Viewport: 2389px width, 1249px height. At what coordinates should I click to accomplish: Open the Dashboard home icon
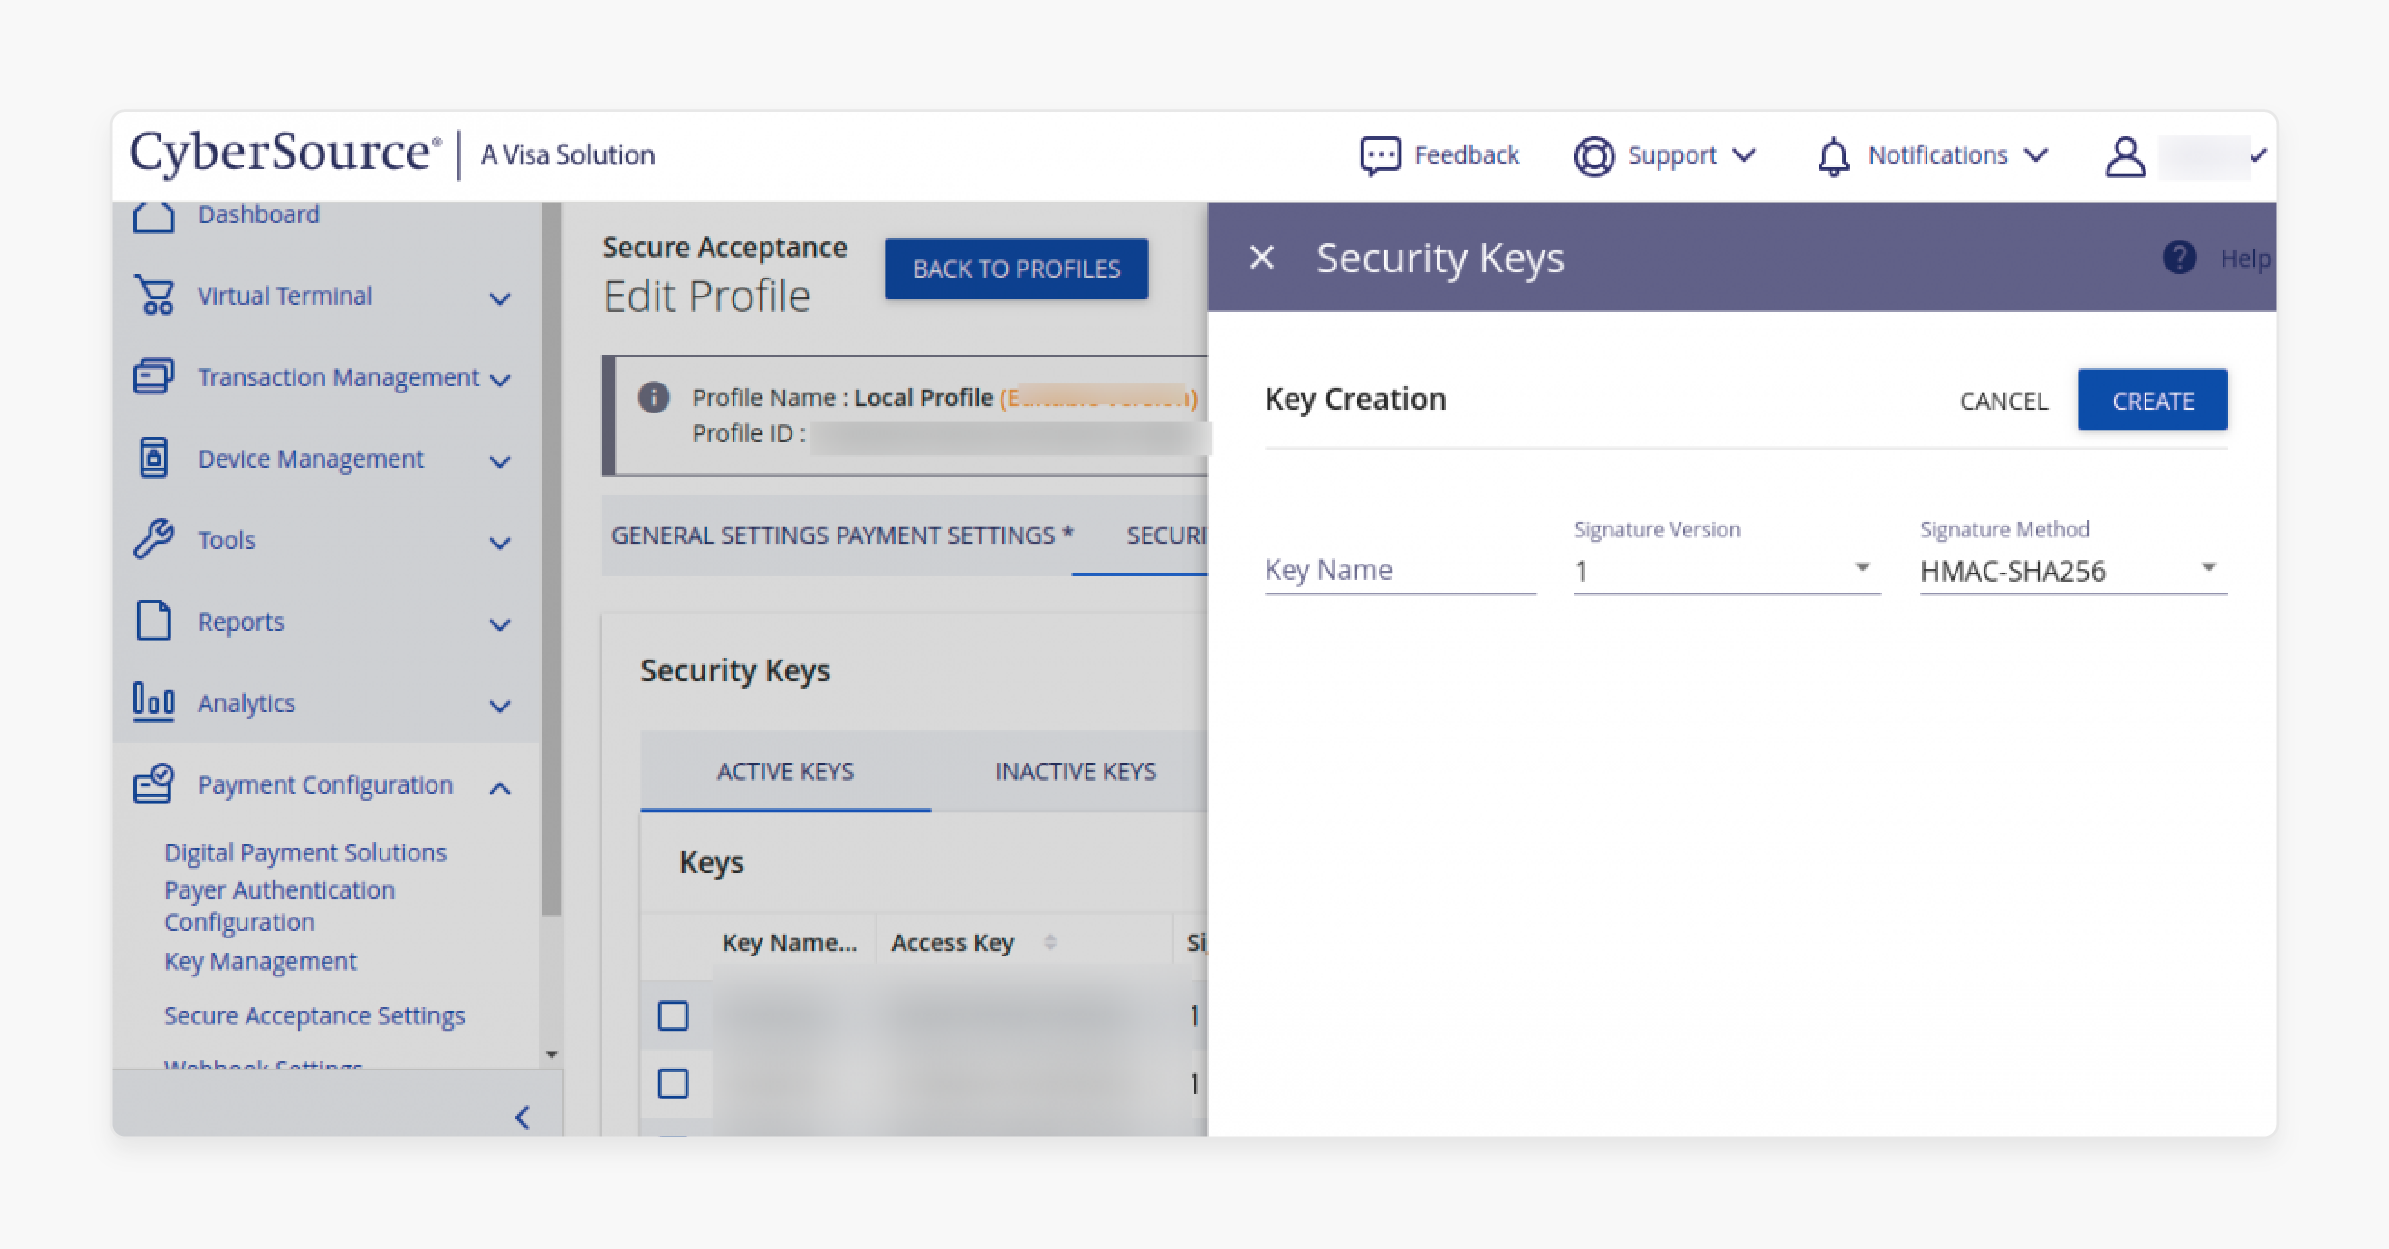154,217
